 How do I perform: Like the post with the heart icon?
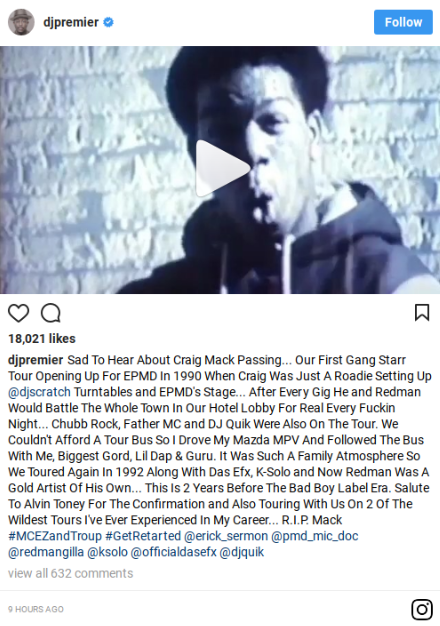pos(18,313)
